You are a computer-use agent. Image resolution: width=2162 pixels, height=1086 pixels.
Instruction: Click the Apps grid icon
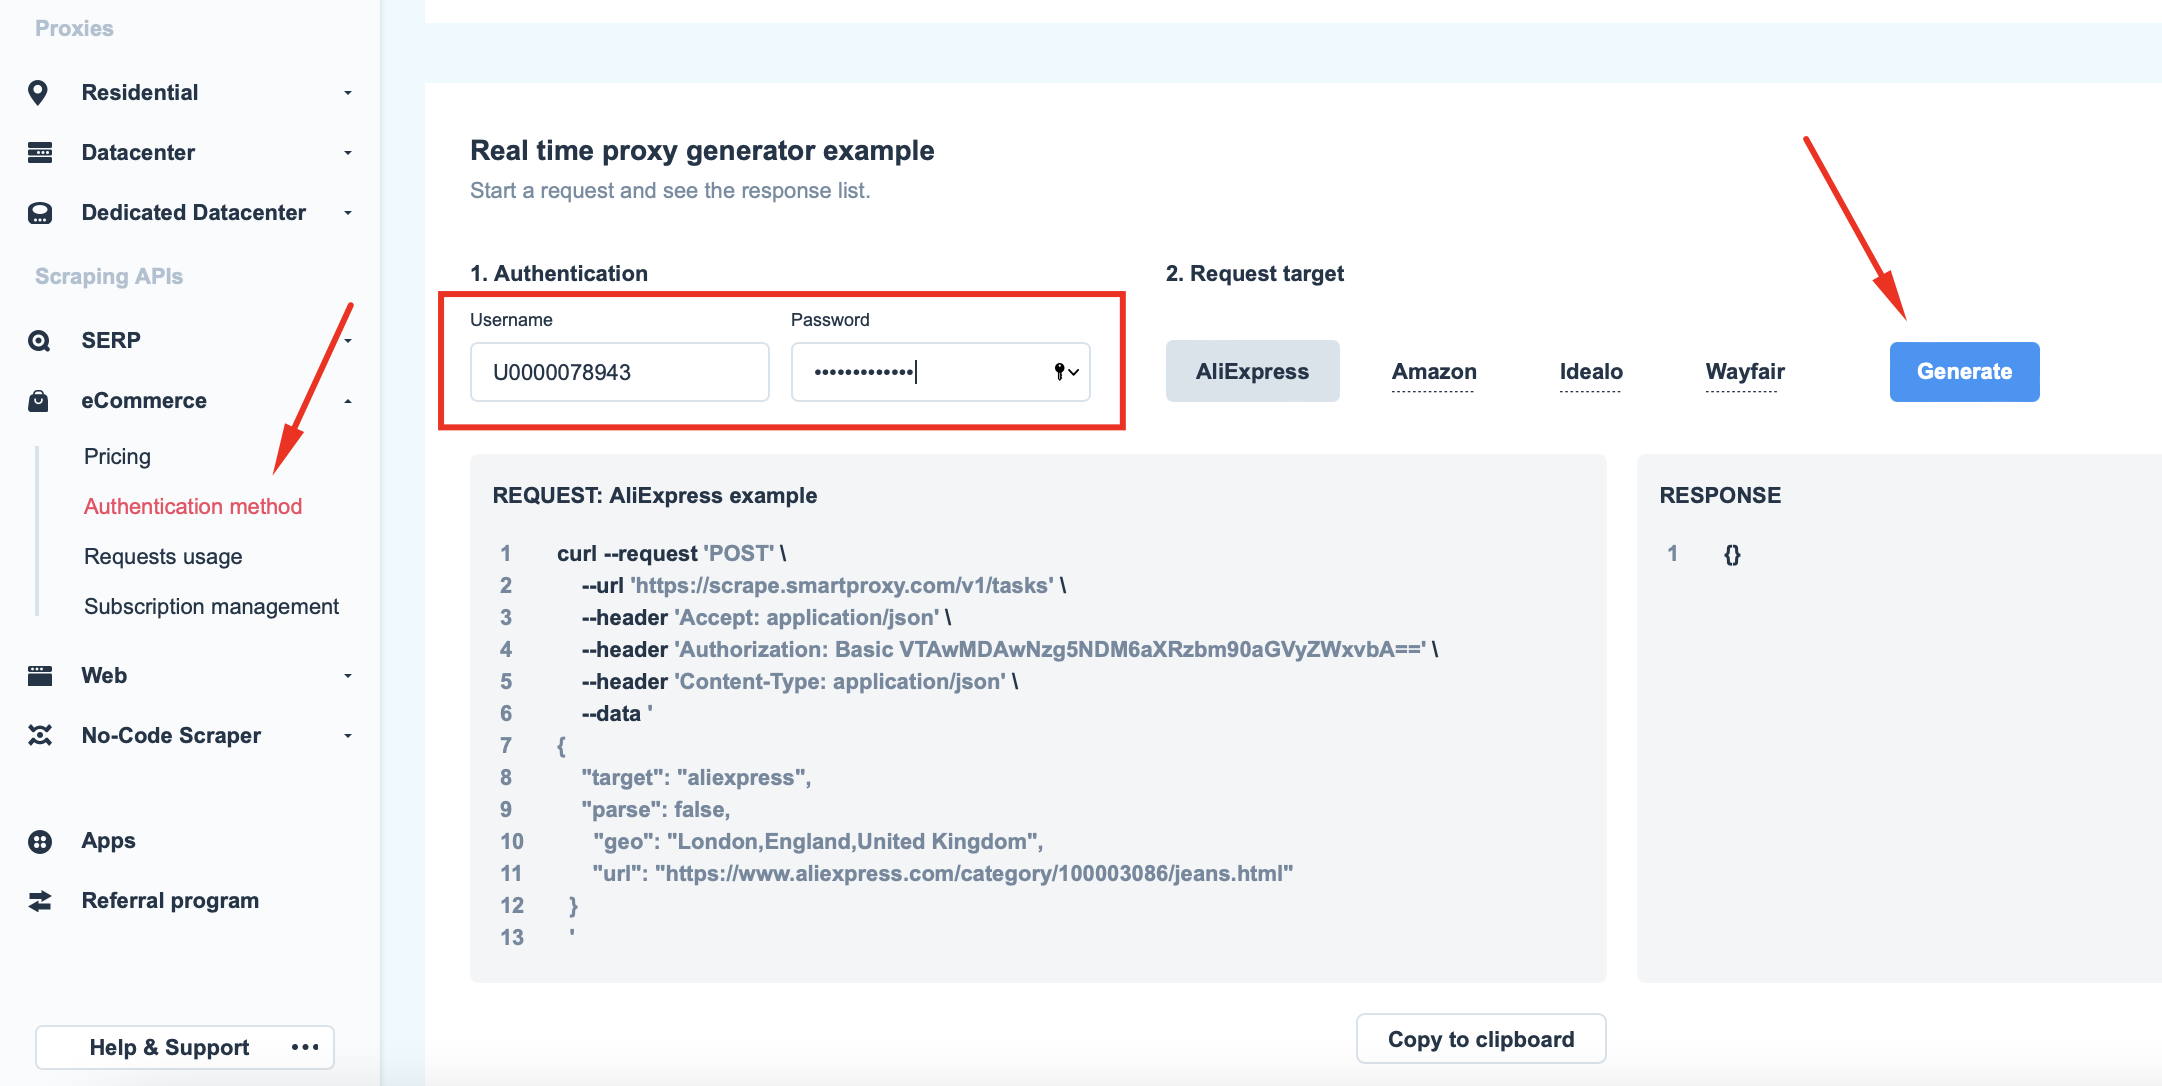[40, 841]
